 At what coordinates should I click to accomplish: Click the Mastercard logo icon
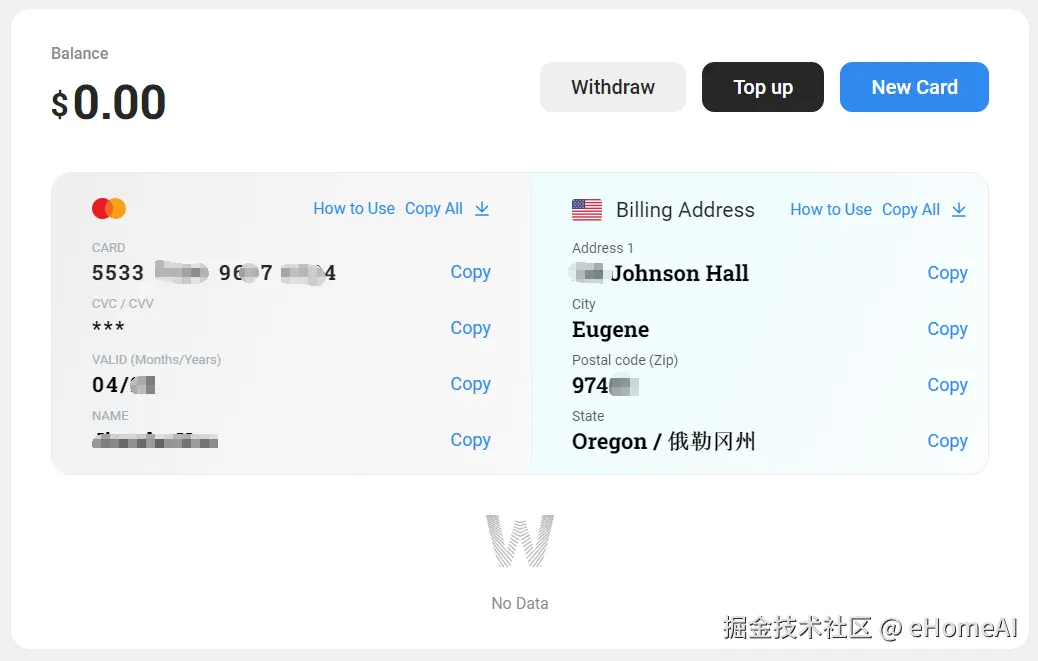109,208
